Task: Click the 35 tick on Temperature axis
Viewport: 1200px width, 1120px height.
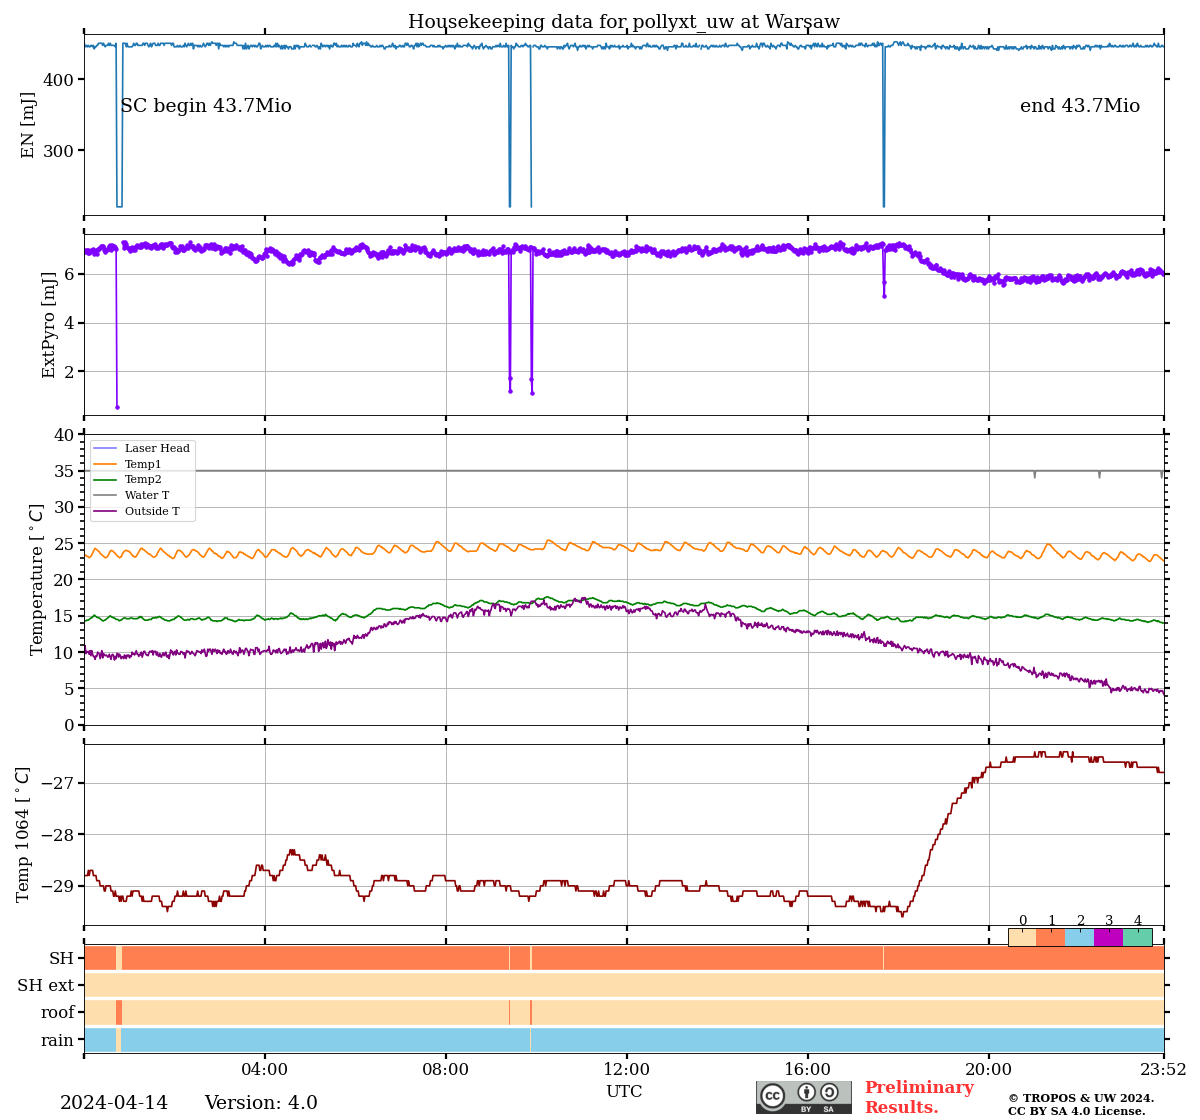Action: (x=65, y=471)
